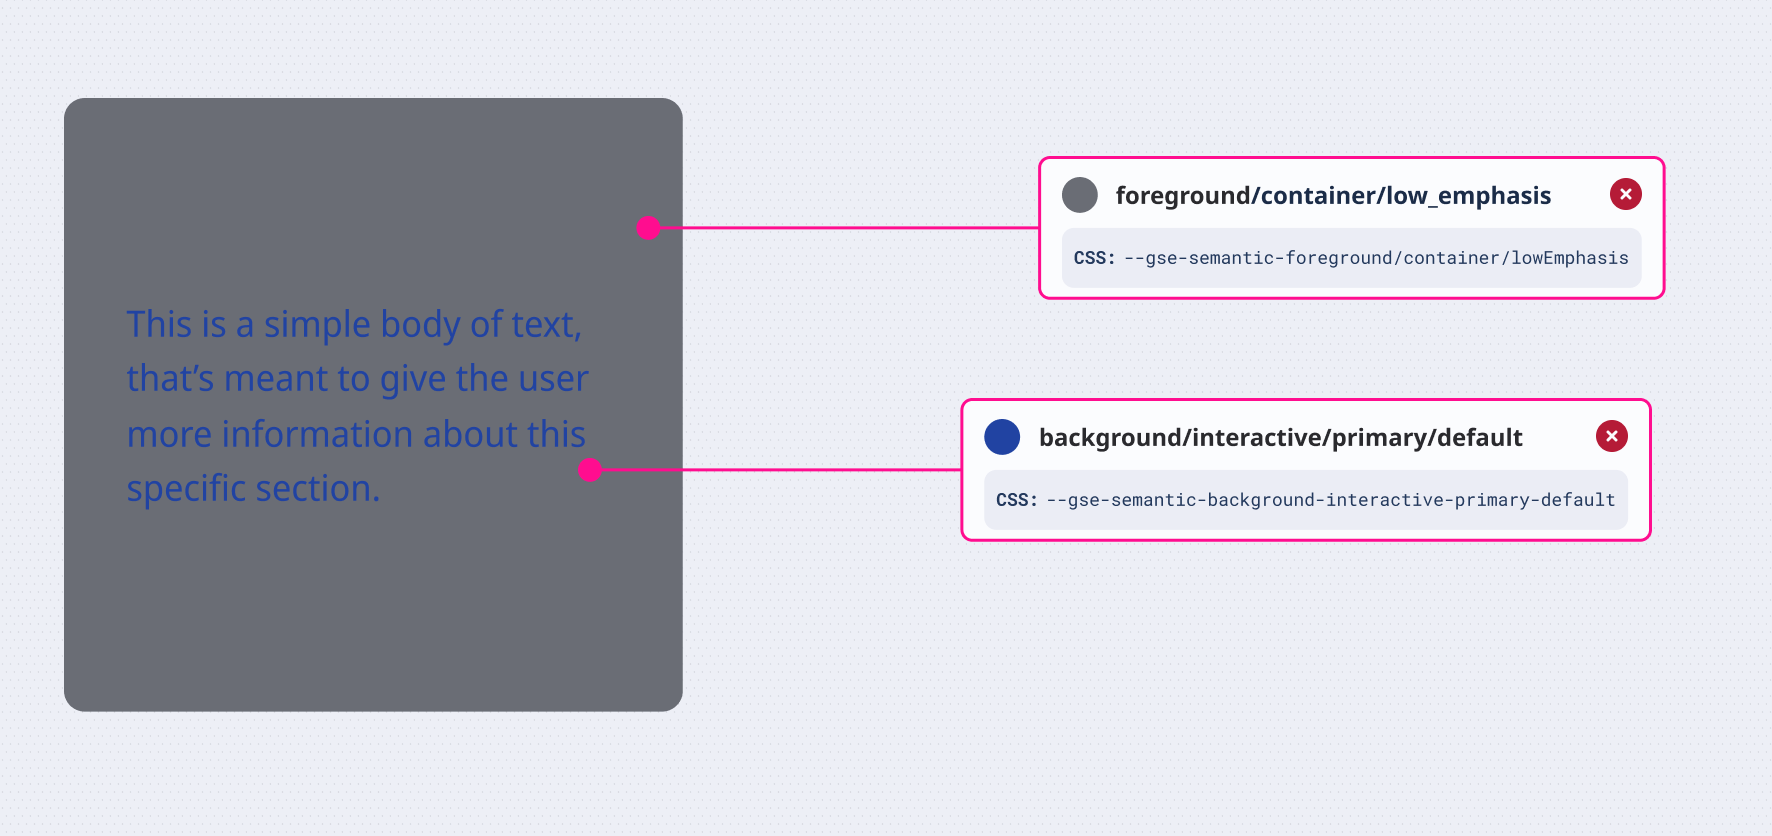Close the foreground/container/low_emphasis annotation
Screen dimensions: 1772x836
click(x=1625, y=194)
